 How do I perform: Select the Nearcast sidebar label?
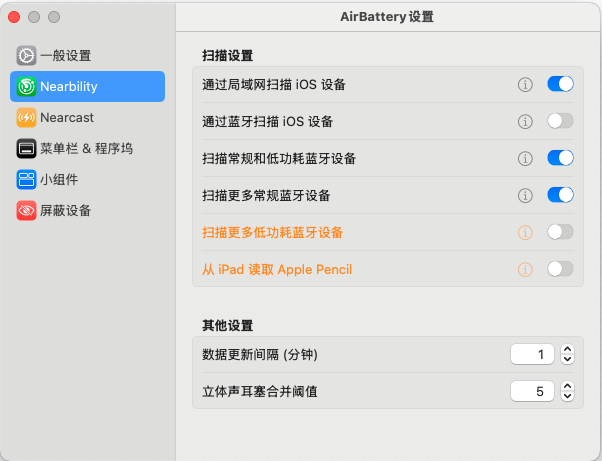click(x=67, y=117)
